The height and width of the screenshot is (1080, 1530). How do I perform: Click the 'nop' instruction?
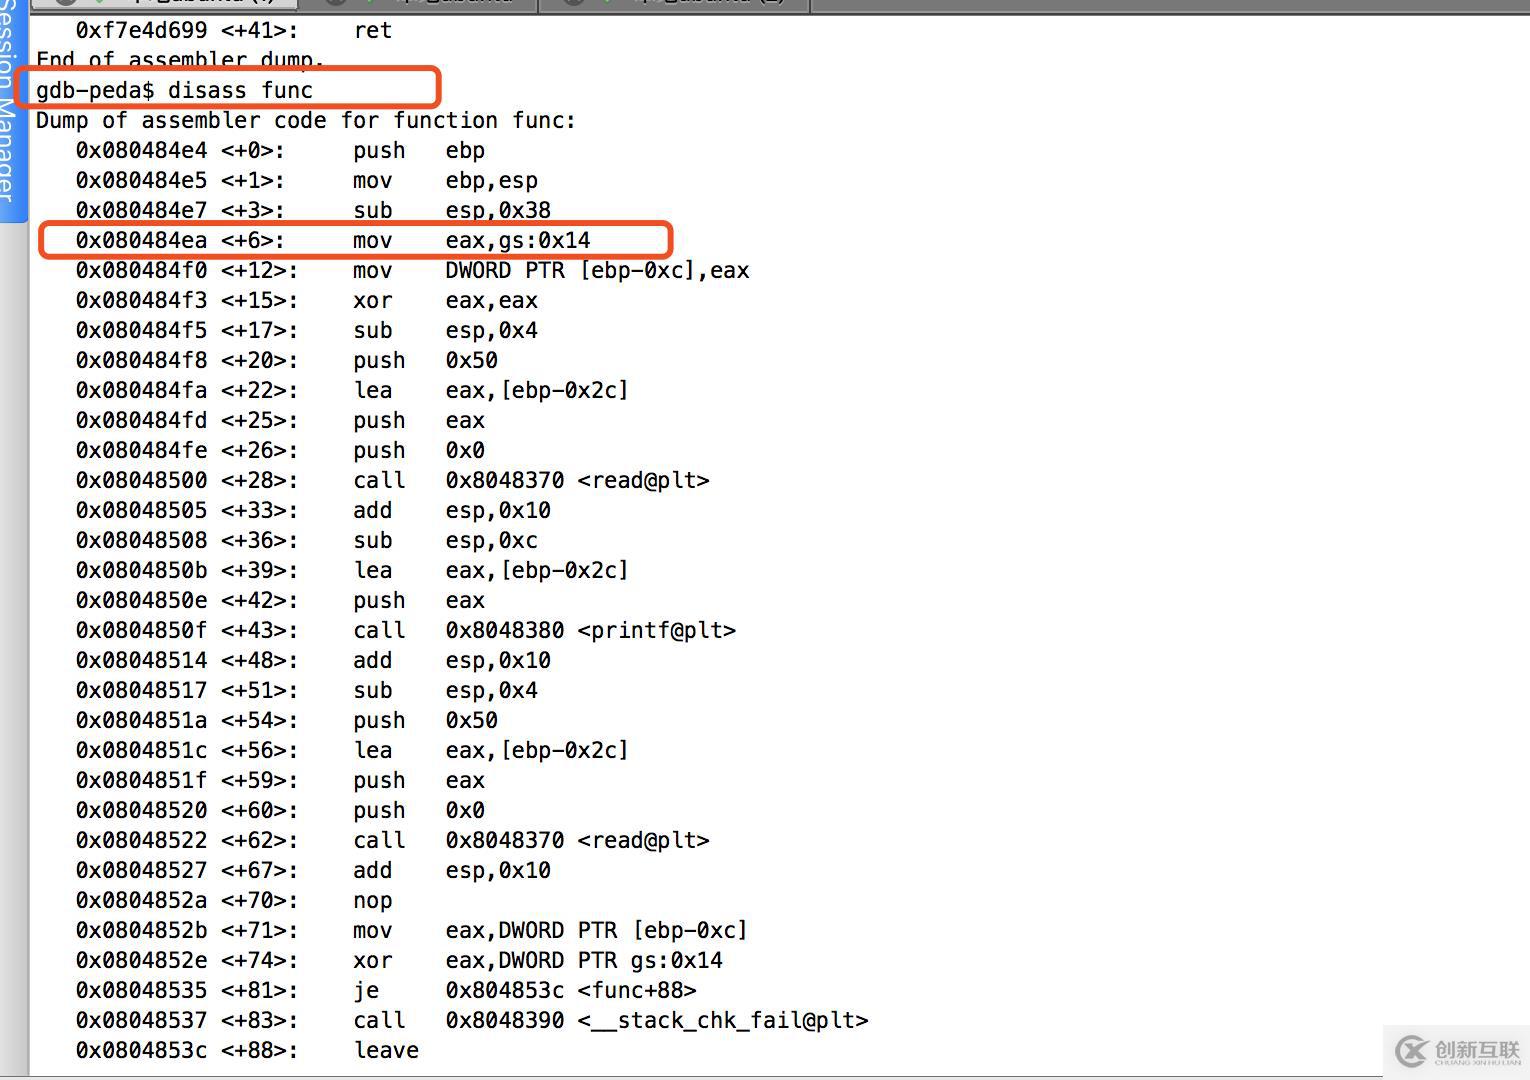(372, 901)
